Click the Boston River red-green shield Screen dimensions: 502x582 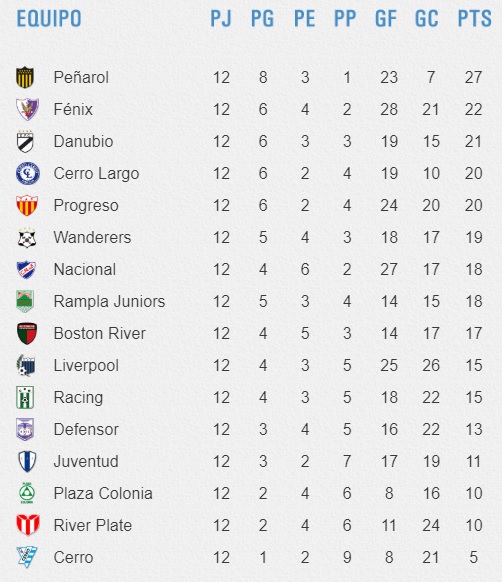(27, 333)
